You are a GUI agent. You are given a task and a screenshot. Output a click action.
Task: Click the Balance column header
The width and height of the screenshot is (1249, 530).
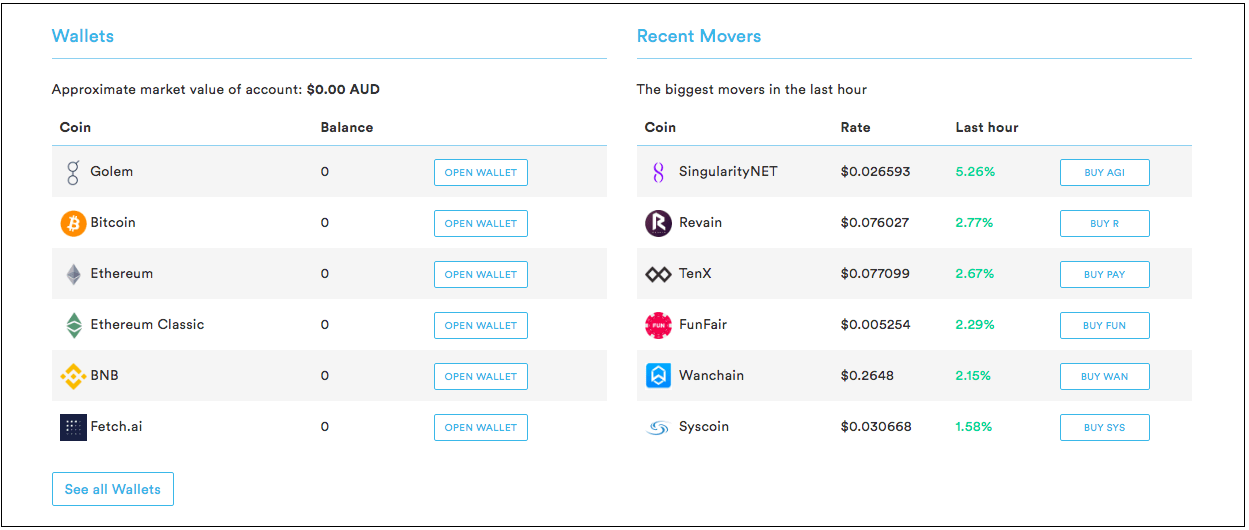coord(347,127)
